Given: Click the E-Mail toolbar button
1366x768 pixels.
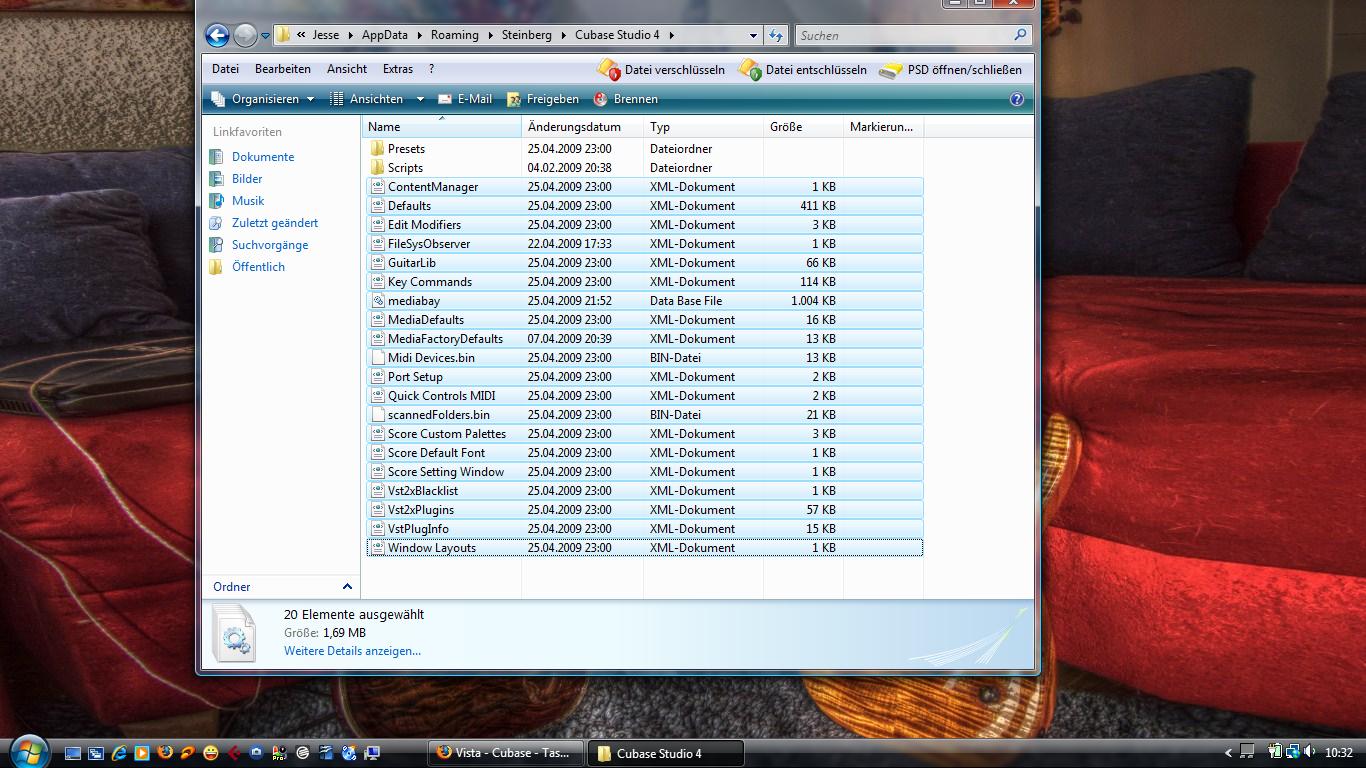Looking at the screenshot, I should (x=465, y=99).
